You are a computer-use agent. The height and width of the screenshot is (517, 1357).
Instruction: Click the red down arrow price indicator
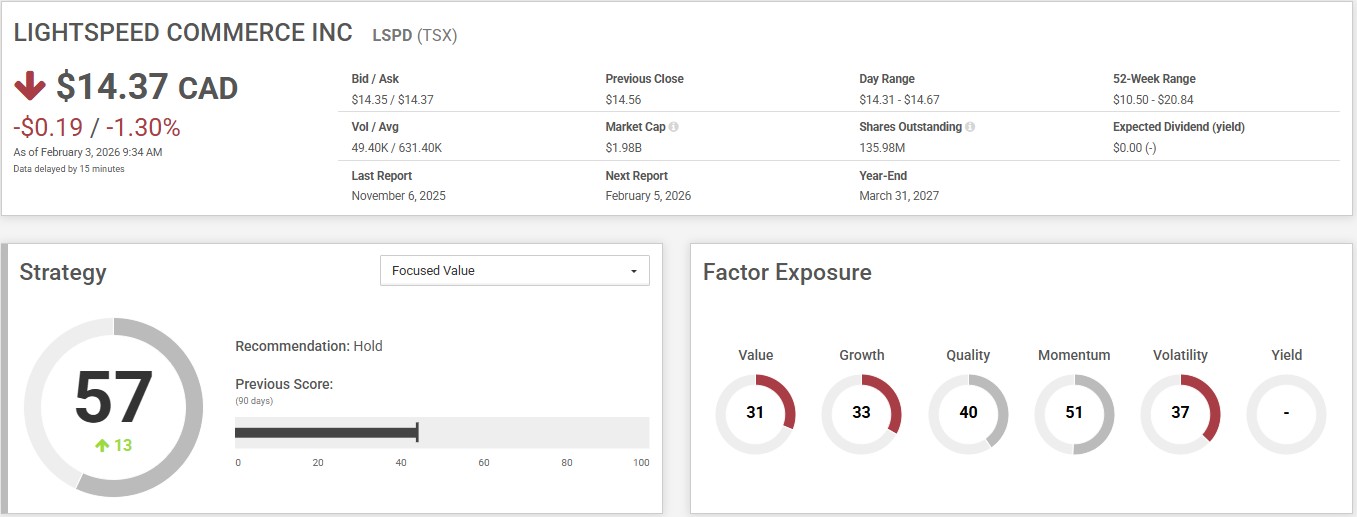point(30,87)
